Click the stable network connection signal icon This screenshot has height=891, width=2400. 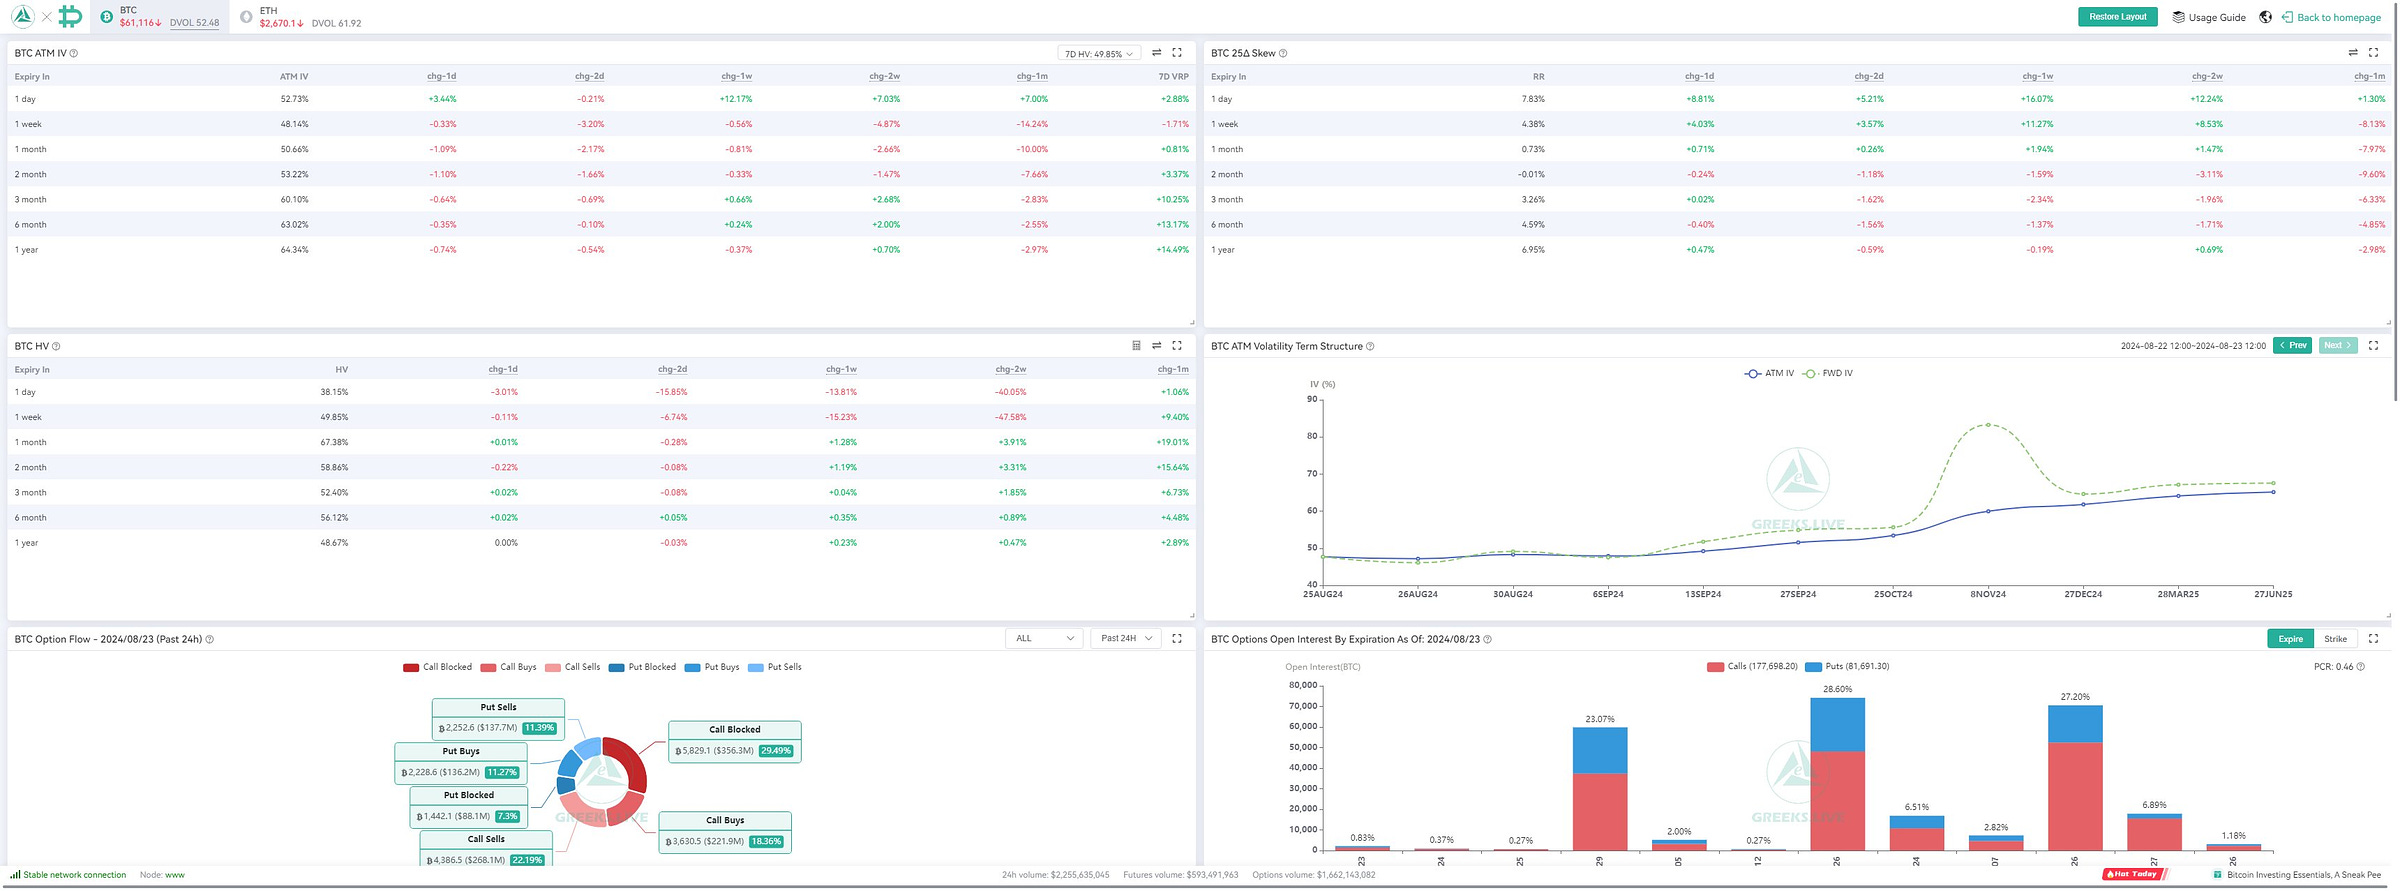pos(15,874)
